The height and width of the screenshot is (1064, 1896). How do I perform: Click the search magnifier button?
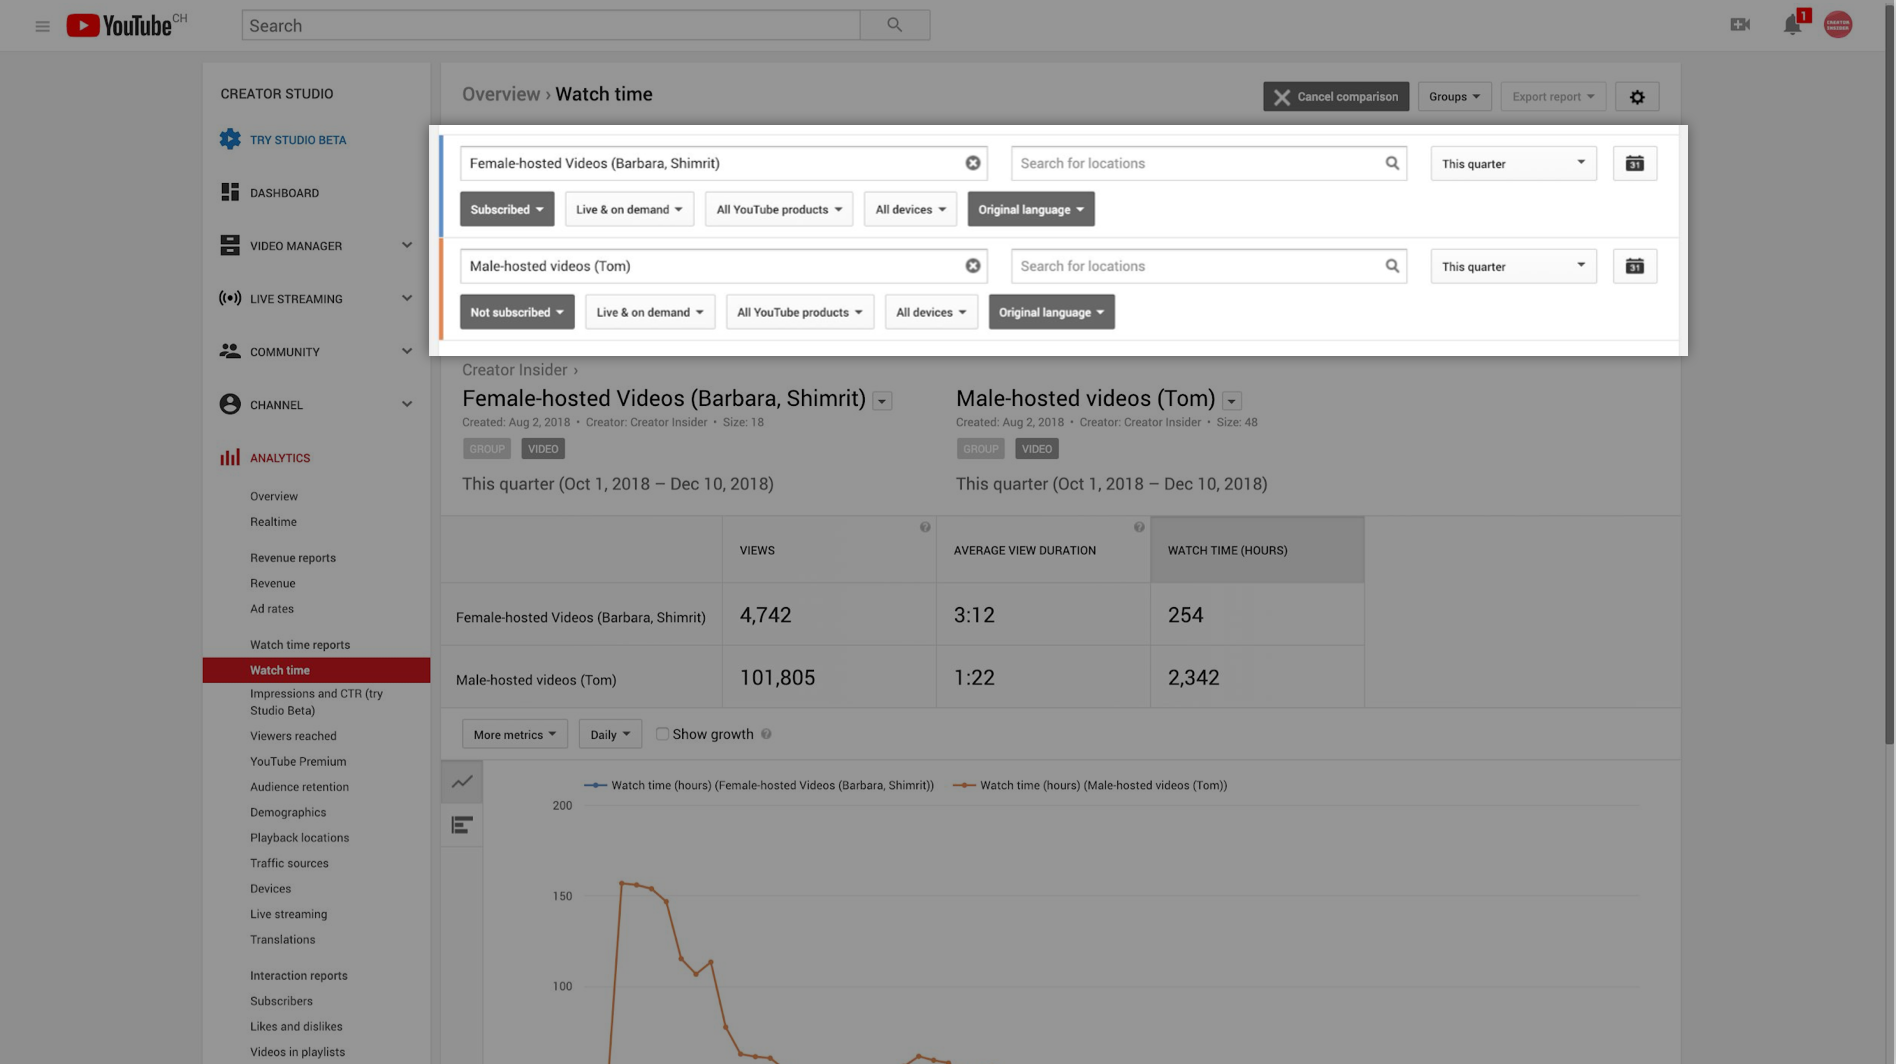coord(894,25)
